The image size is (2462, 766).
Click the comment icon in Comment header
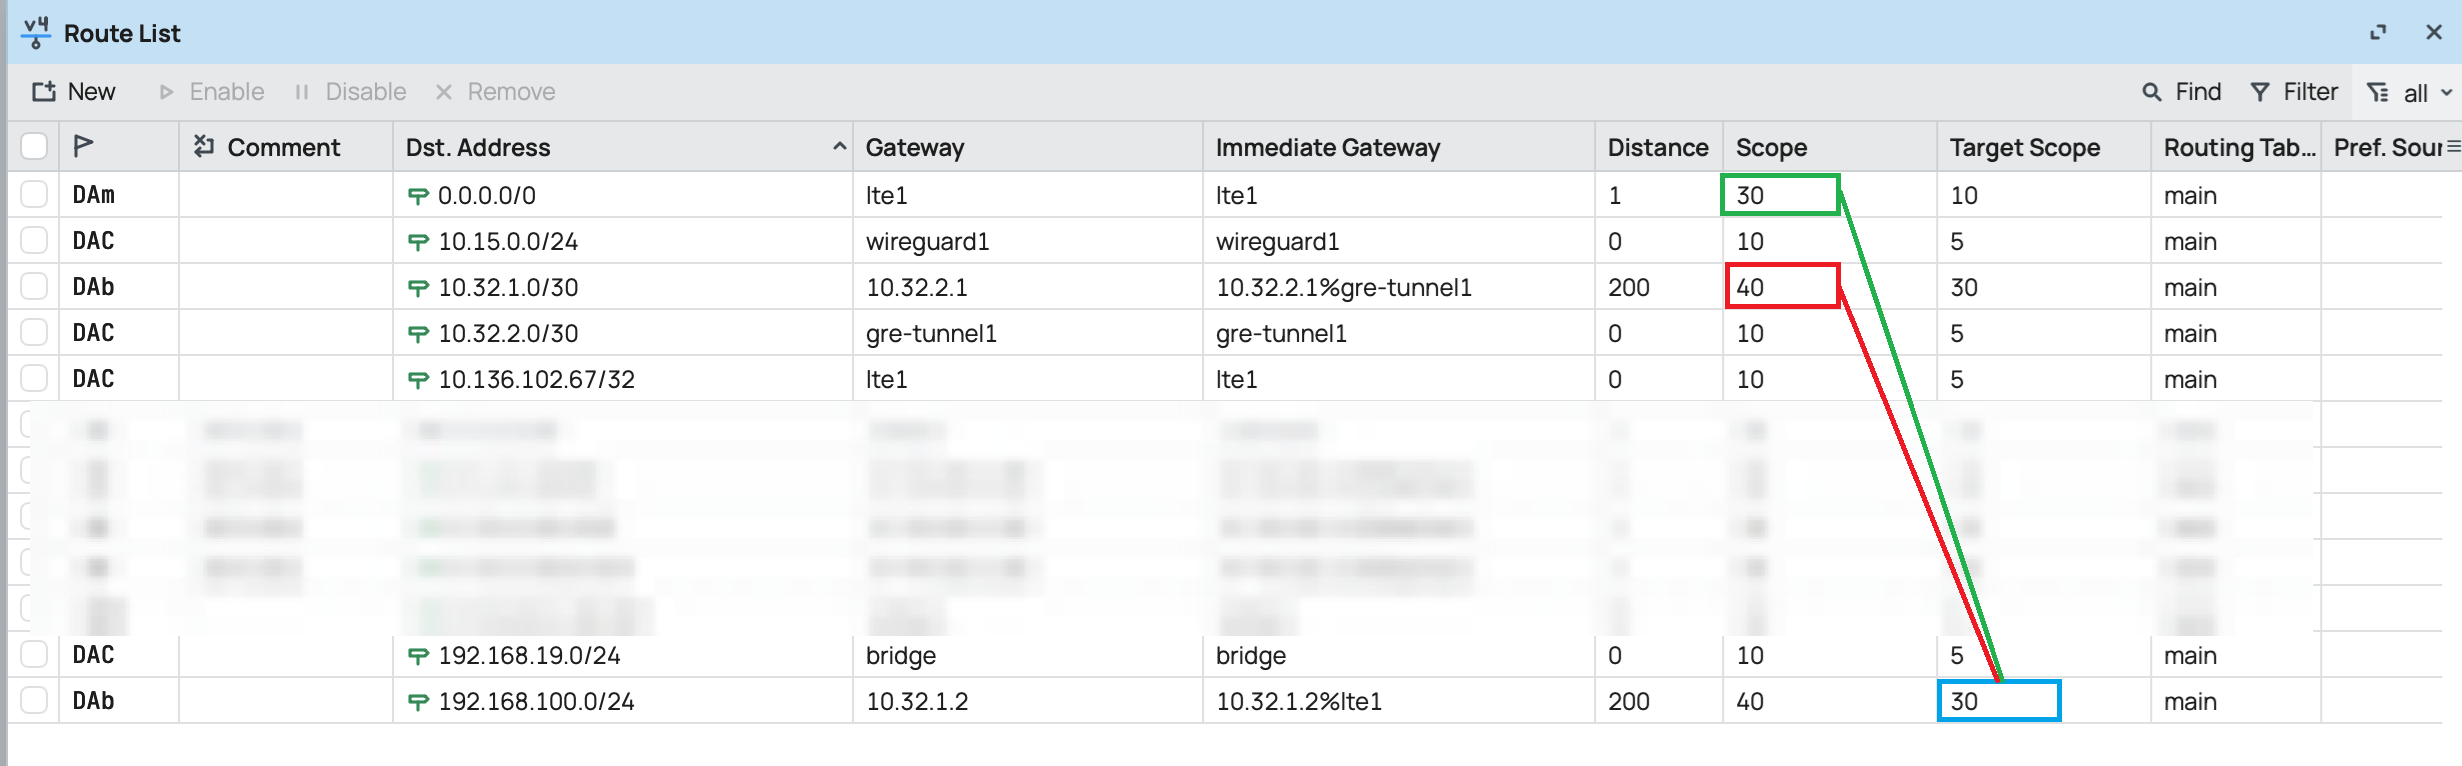[204, 146]
